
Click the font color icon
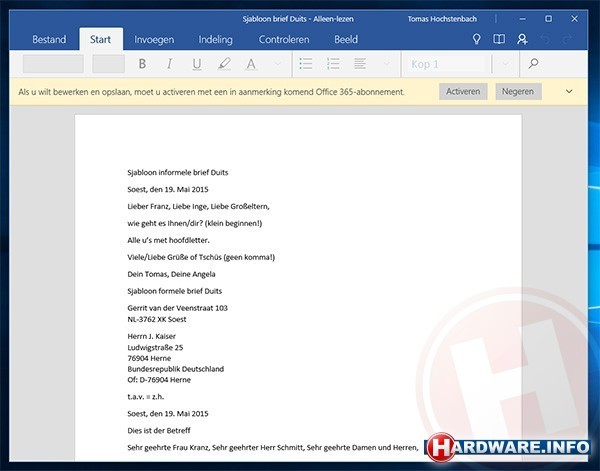point(250,64)
